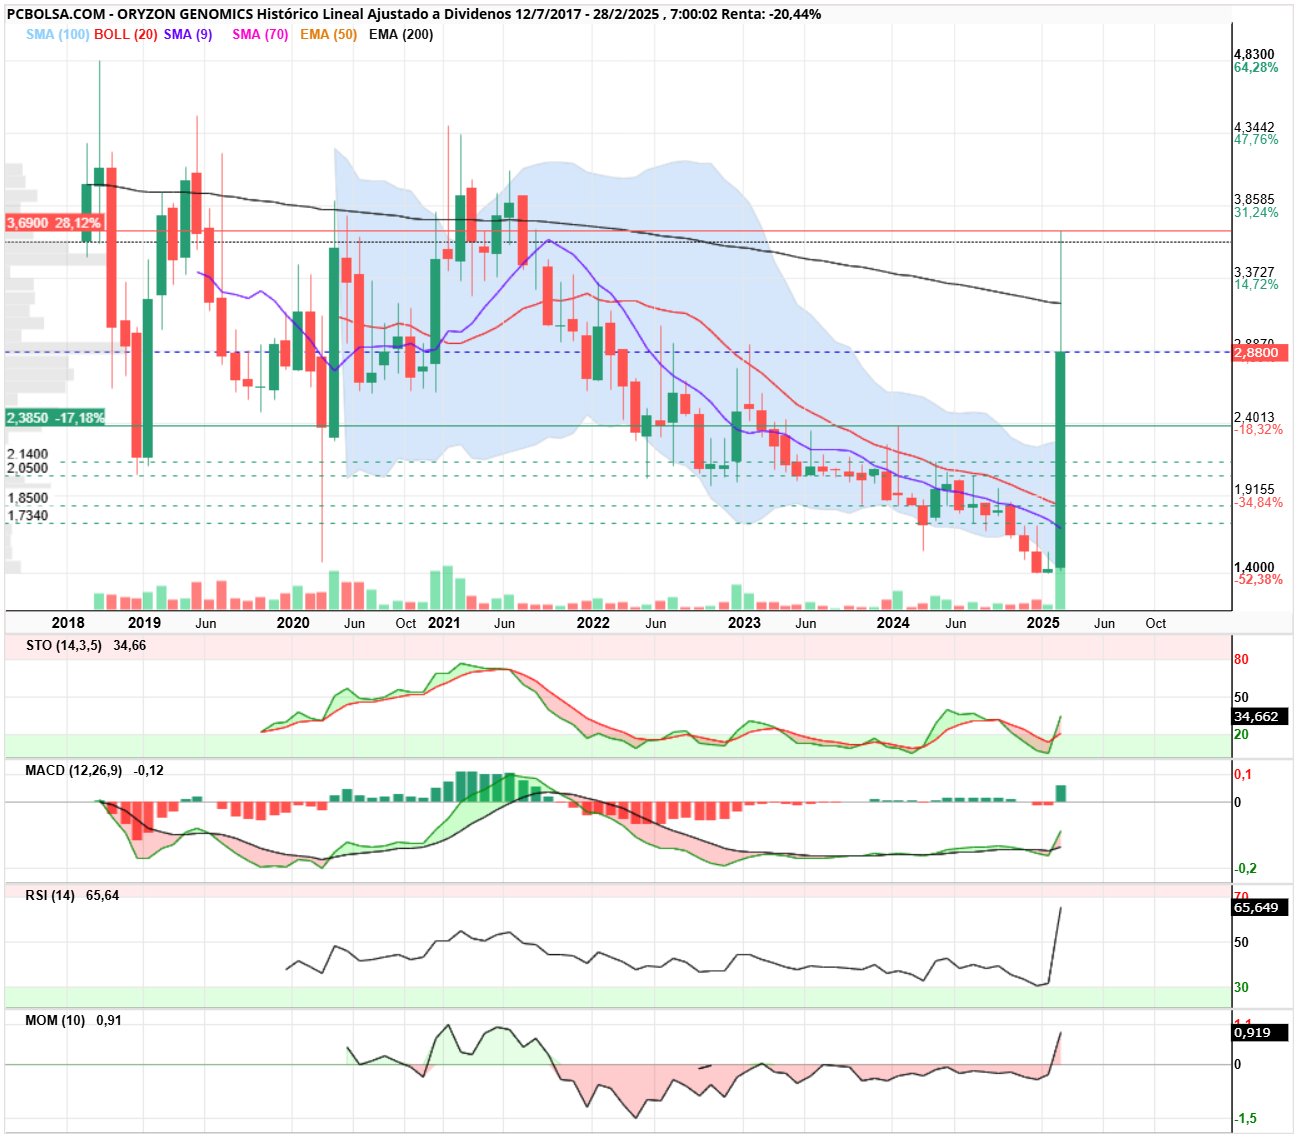Click the 2,1400 support level label
1298x1138 pixels.
point(28,454)
